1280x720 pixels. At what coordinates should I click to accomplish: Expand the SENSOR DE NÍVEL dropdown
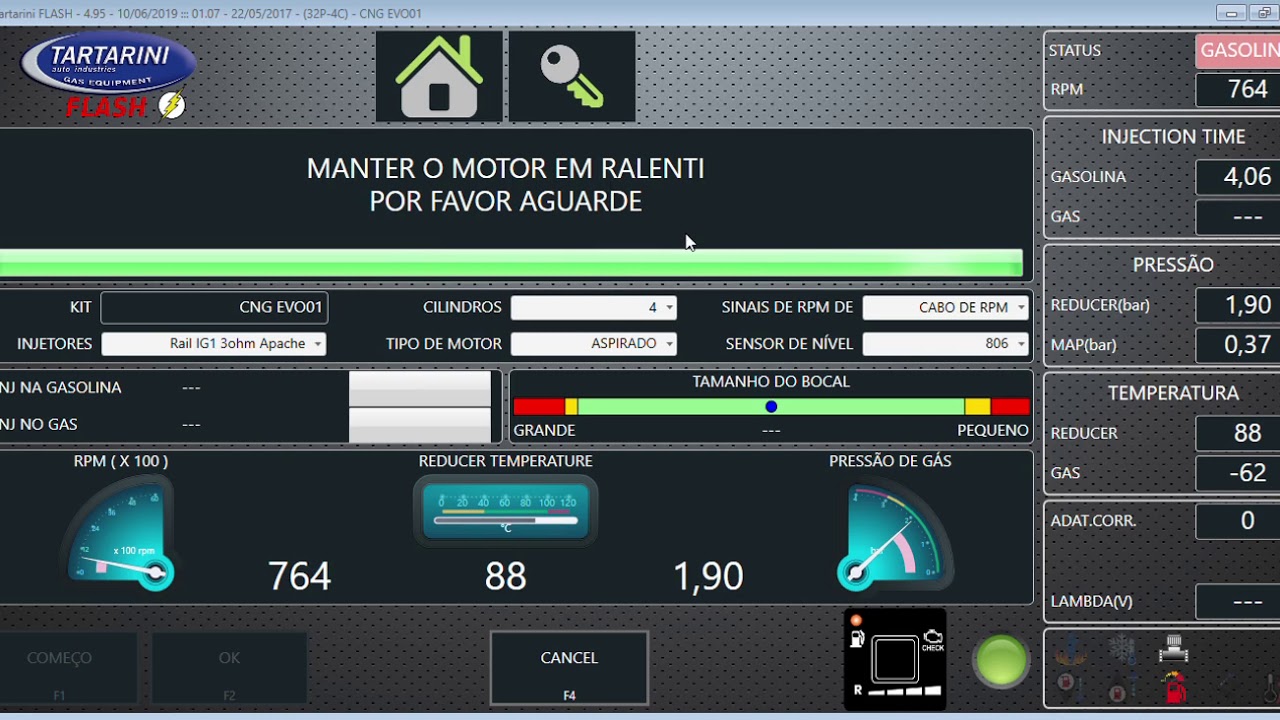click(946, 344)
